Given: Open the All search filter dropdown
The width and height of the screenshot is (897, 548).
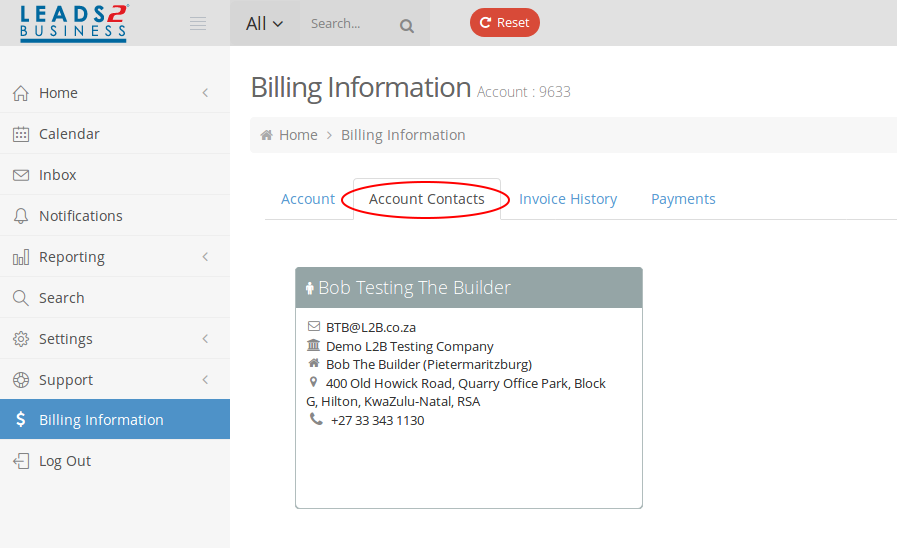Looking at the screenshot, I should tap(264, 23).
